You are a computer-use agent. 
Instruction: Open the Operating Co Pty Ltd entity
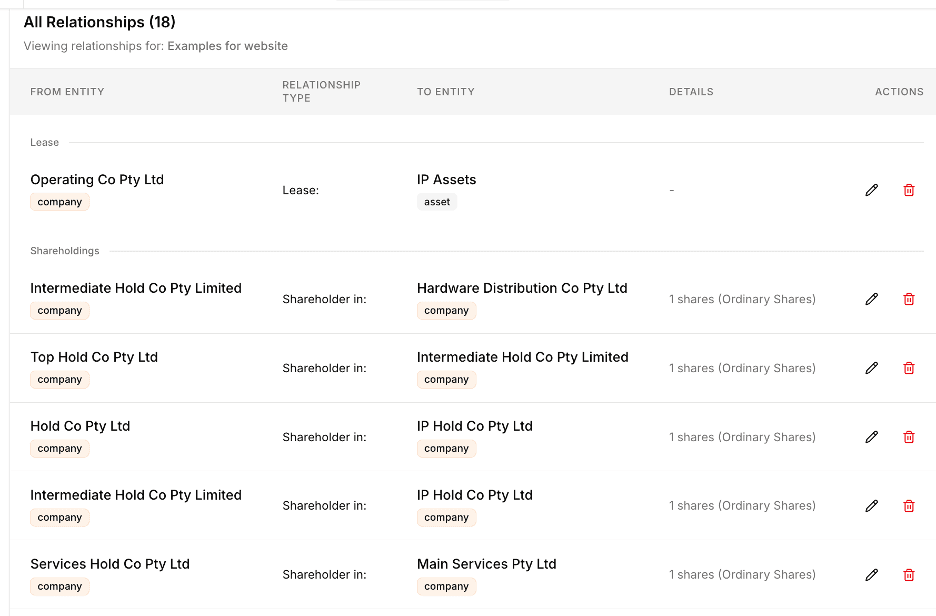point(97,180)
